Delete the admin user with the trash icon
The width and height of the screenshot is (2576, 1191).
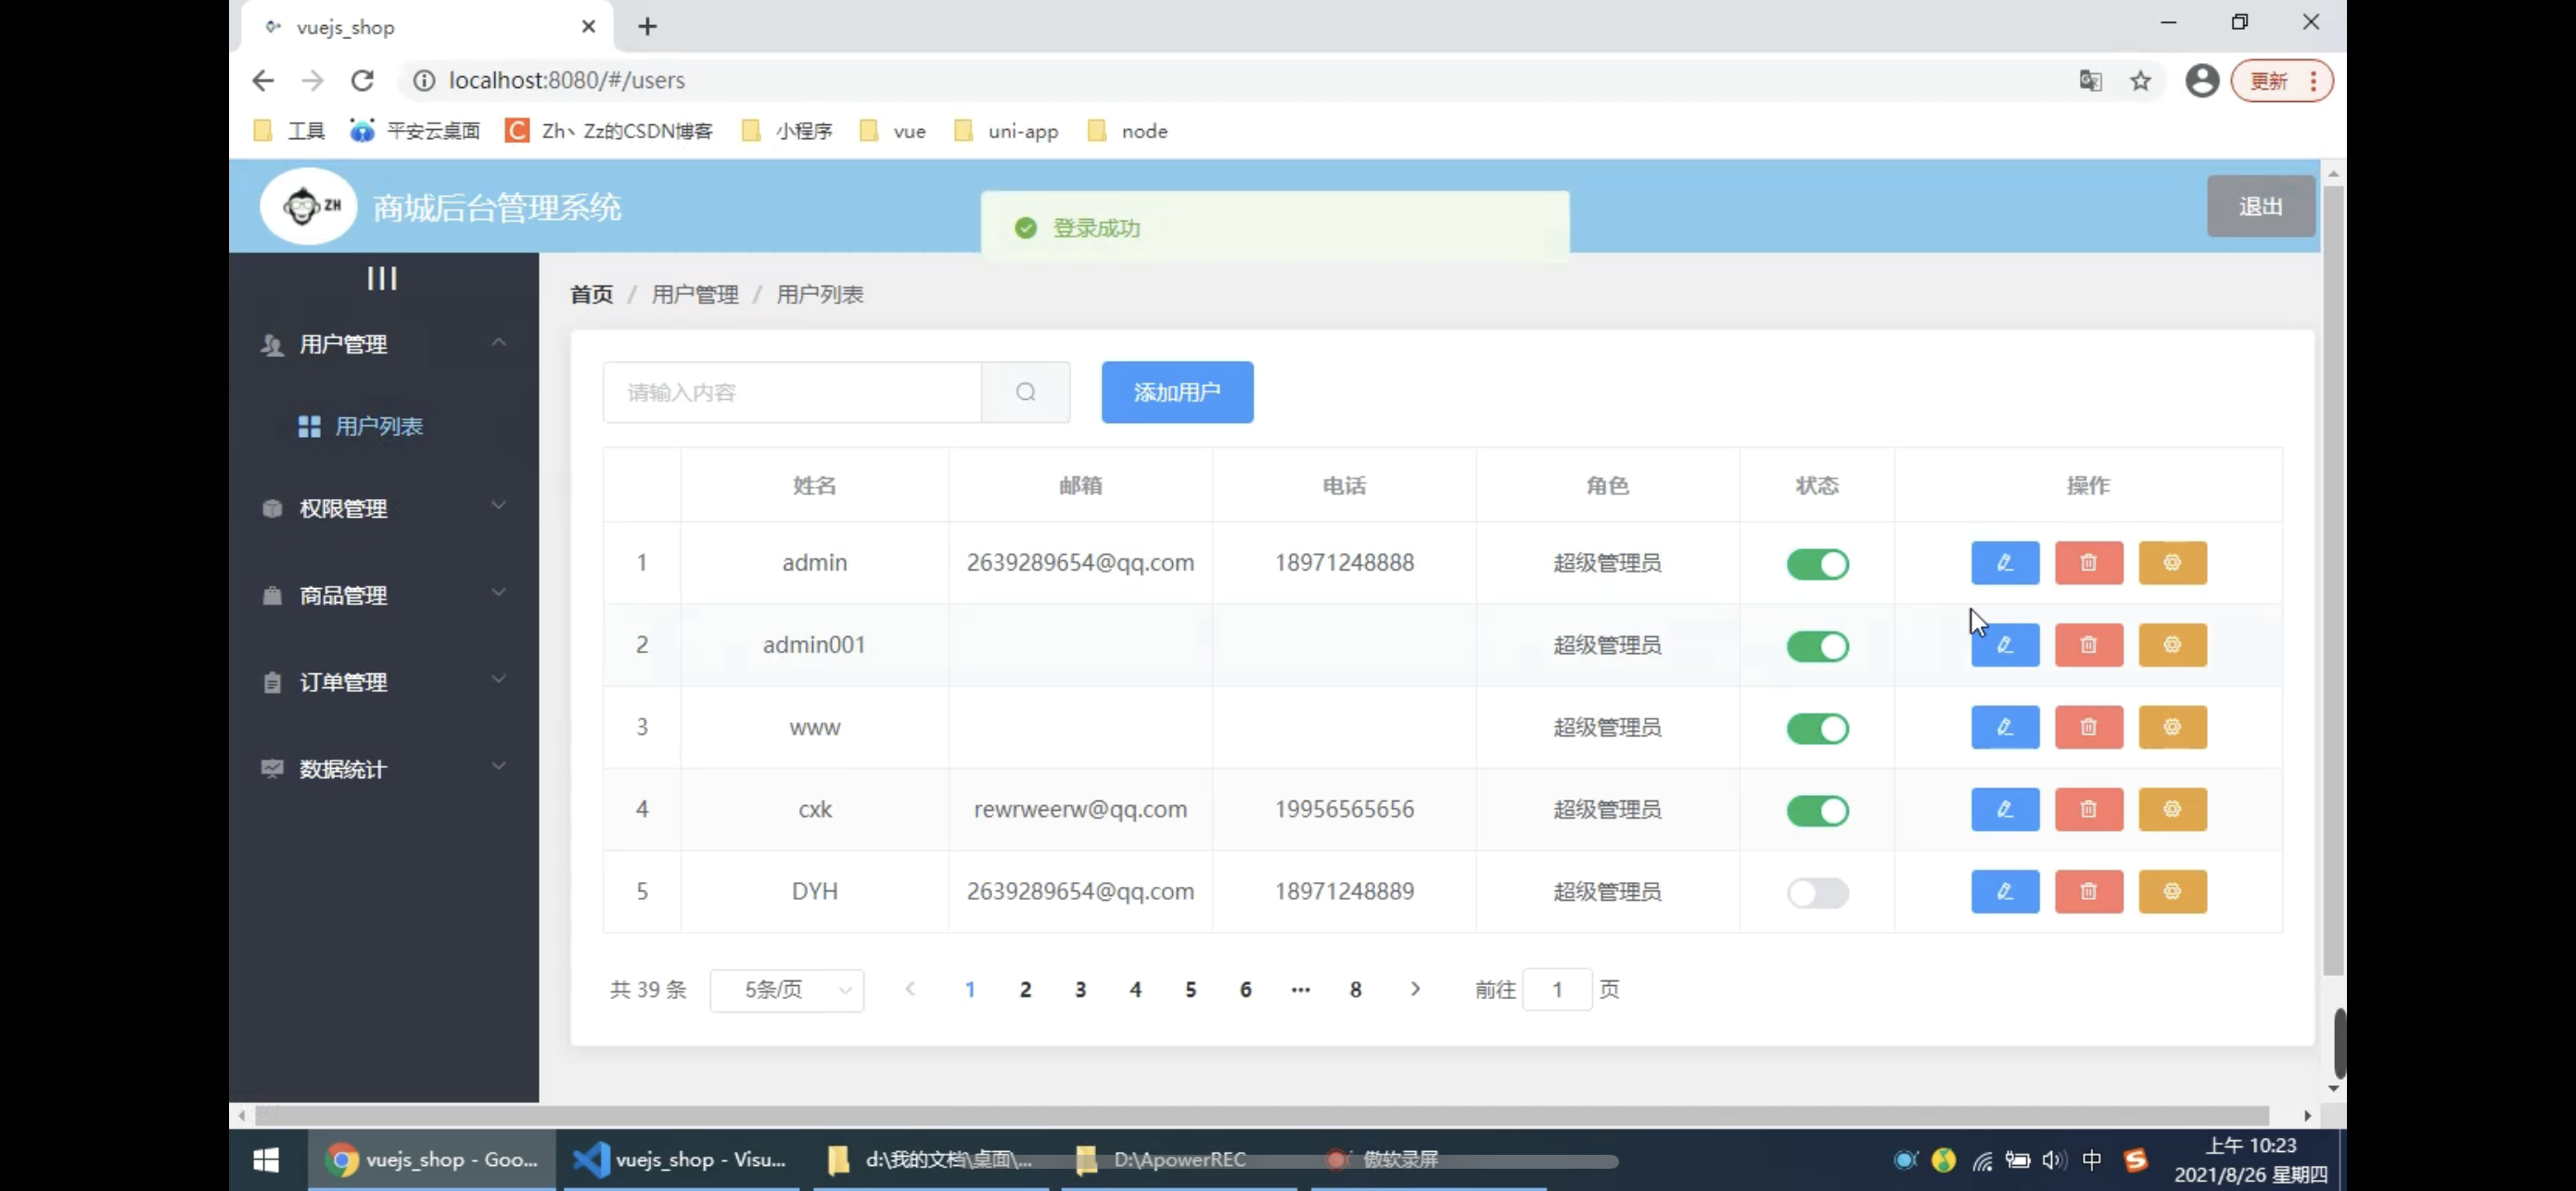coord(2088,563)
